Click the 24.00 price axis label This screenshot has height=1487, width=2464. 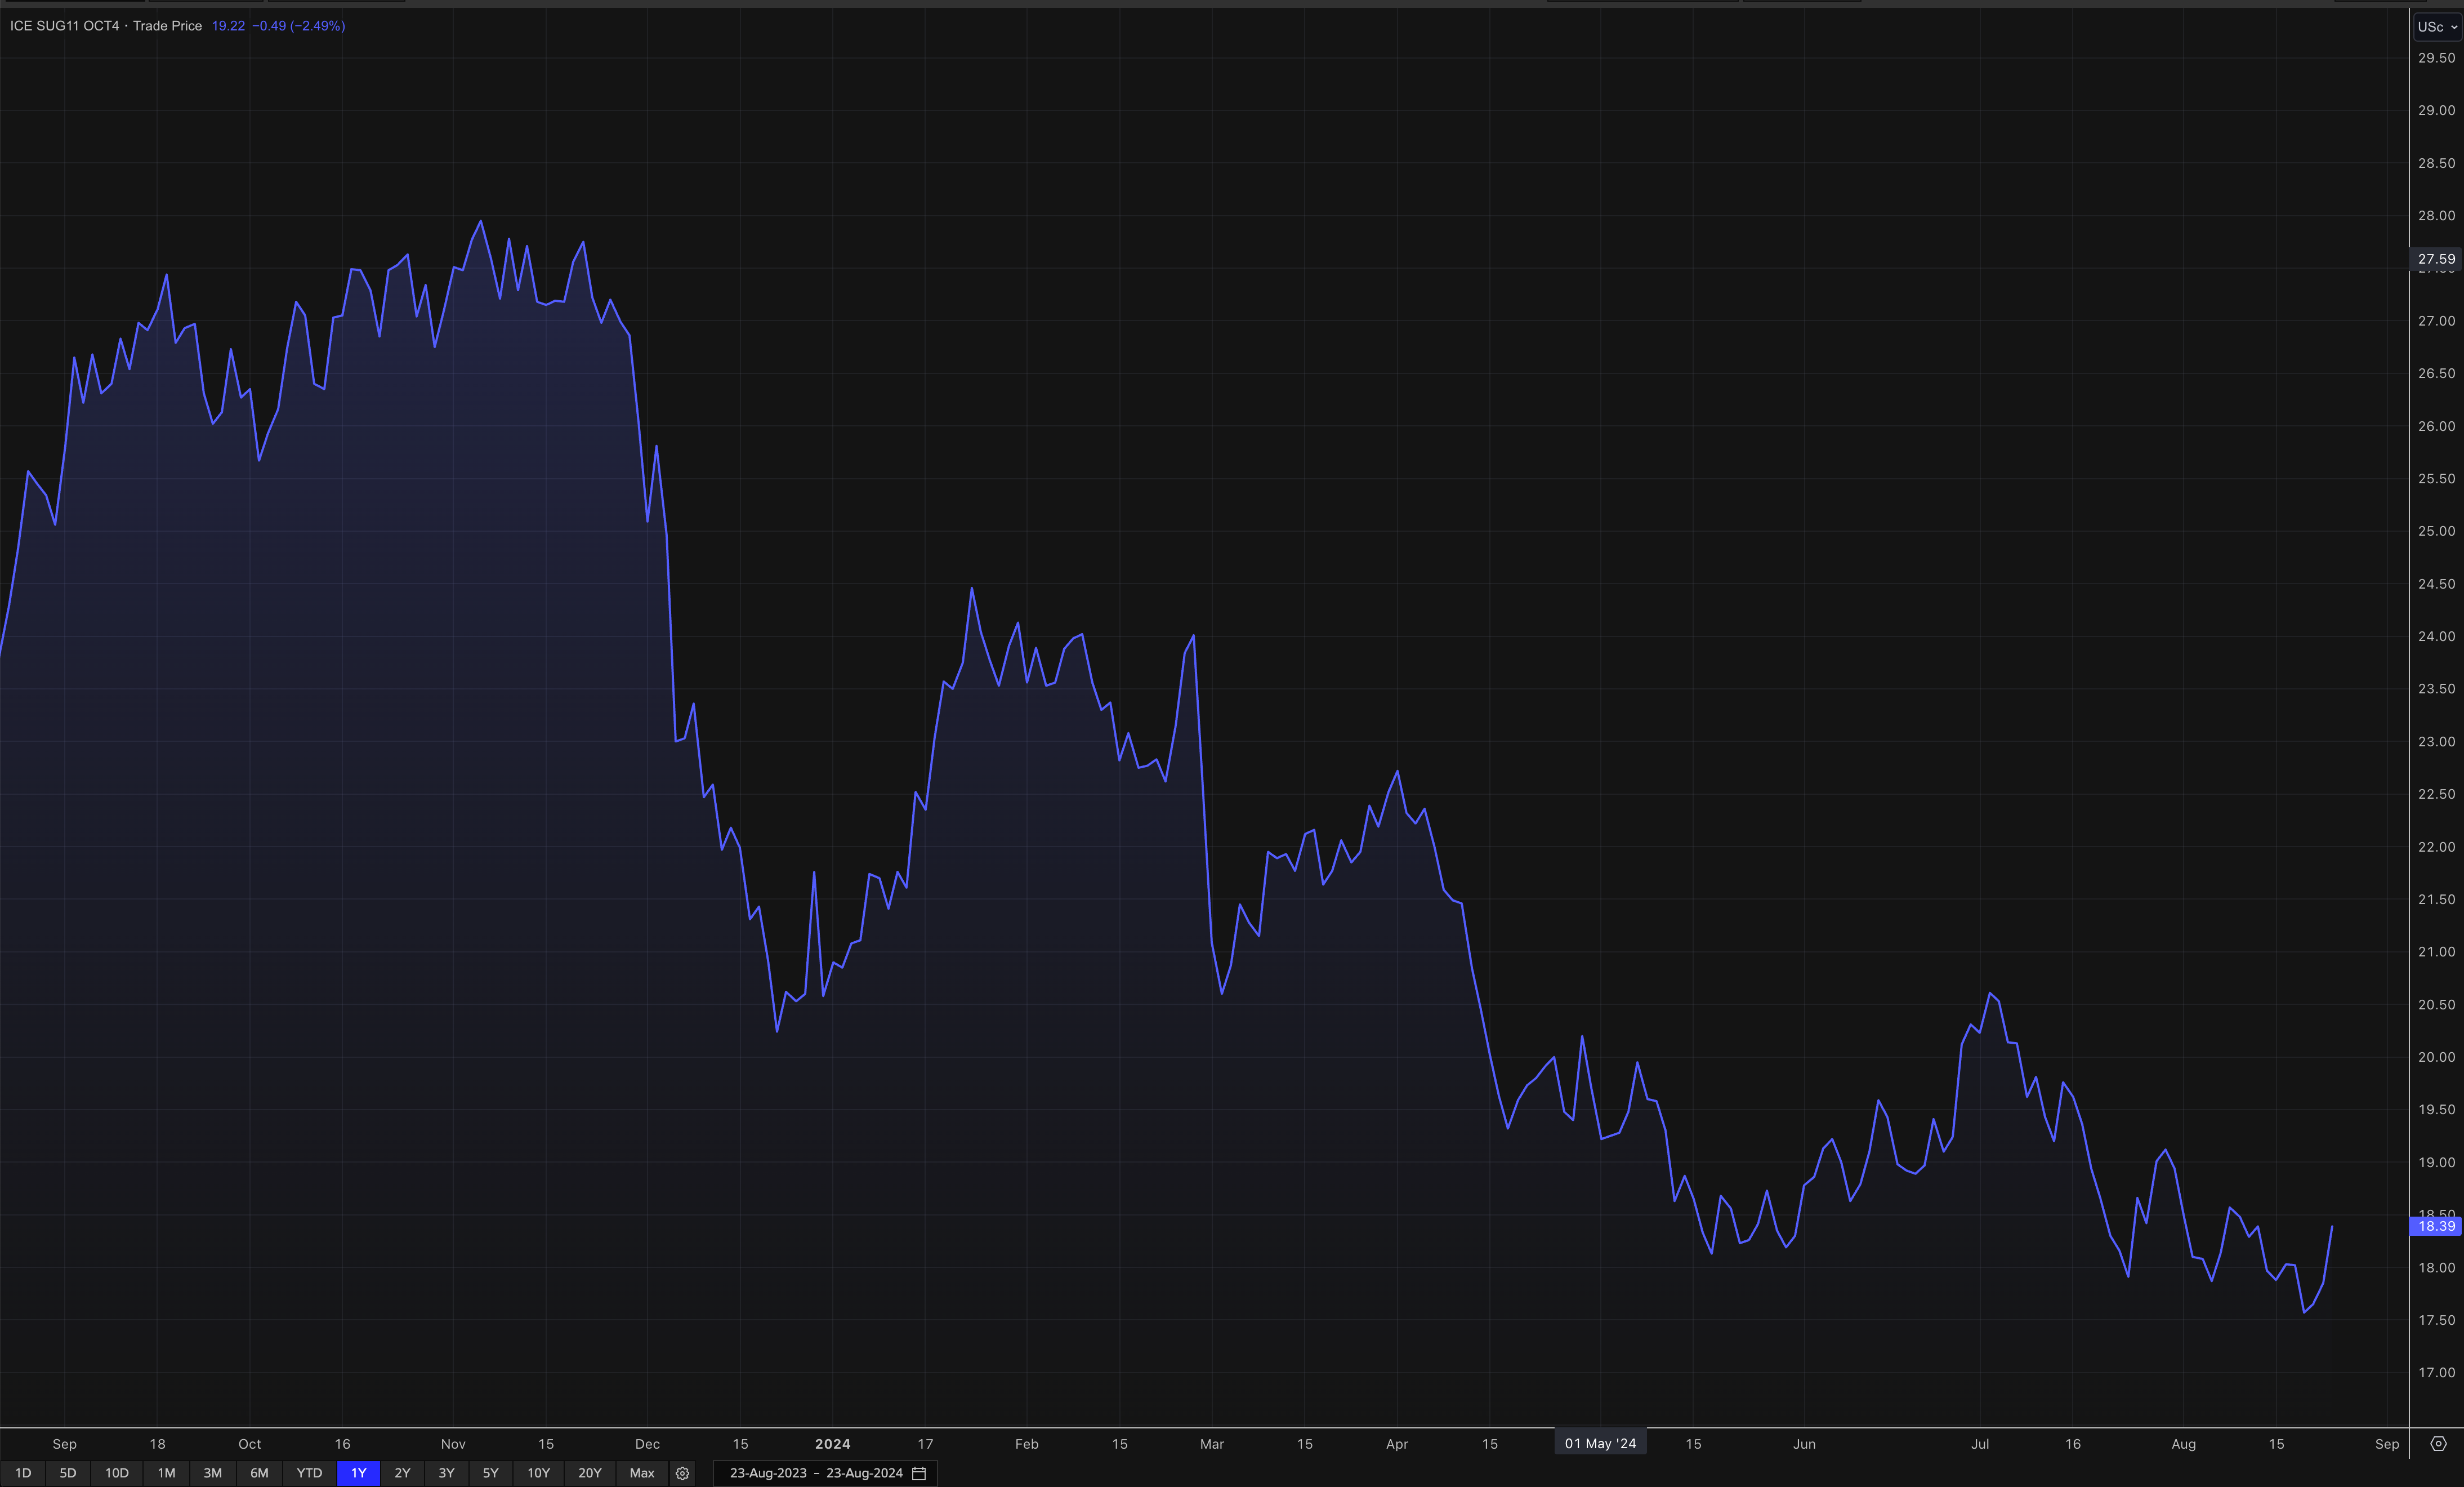point(2436,636)
